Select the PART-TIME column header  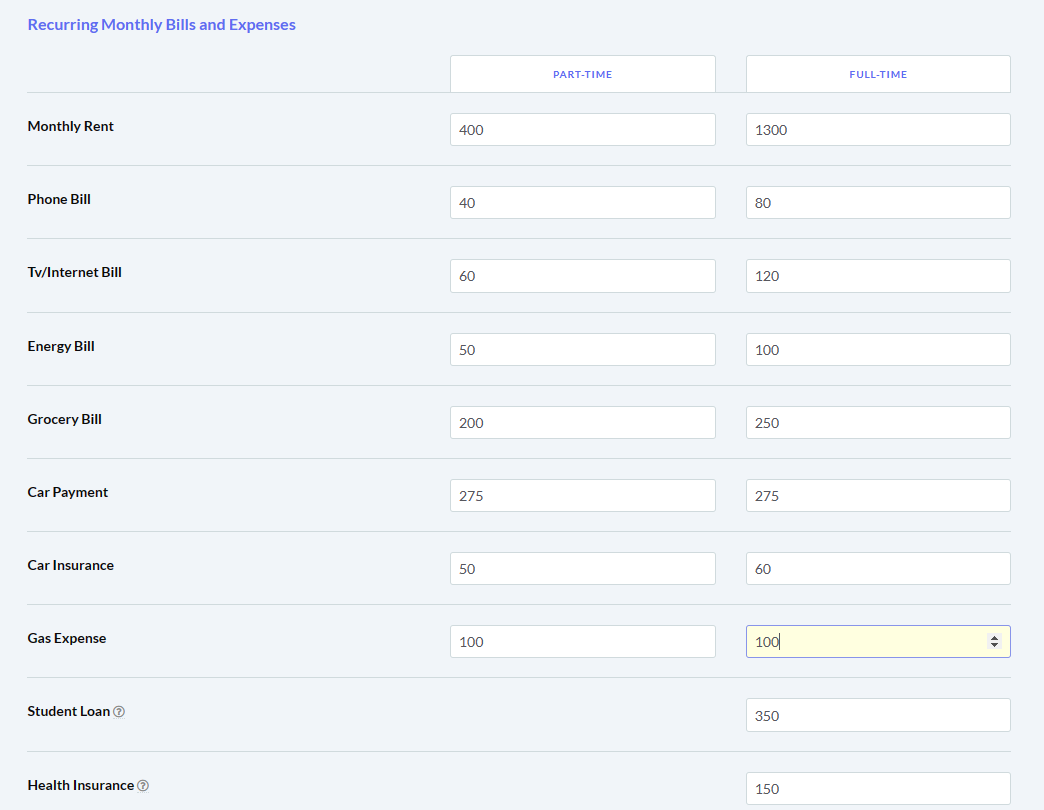[x=583, y=74]
